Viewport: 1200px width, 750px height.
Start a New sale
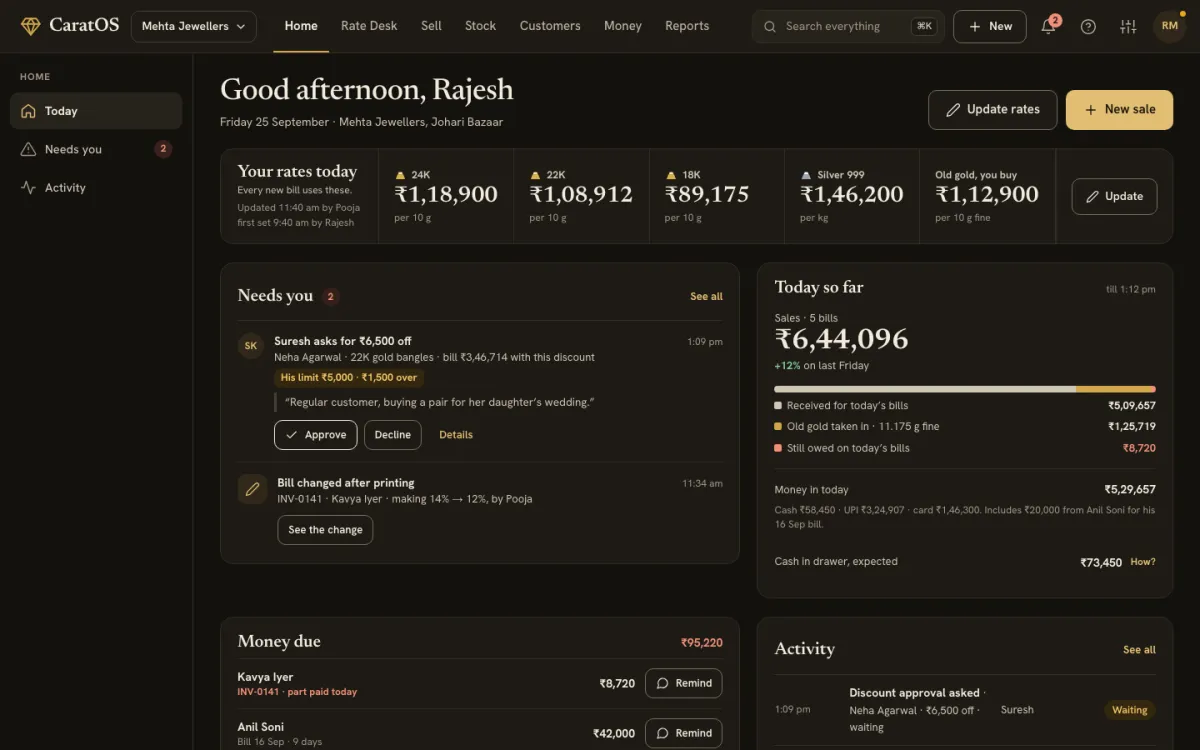[1119, 109]
